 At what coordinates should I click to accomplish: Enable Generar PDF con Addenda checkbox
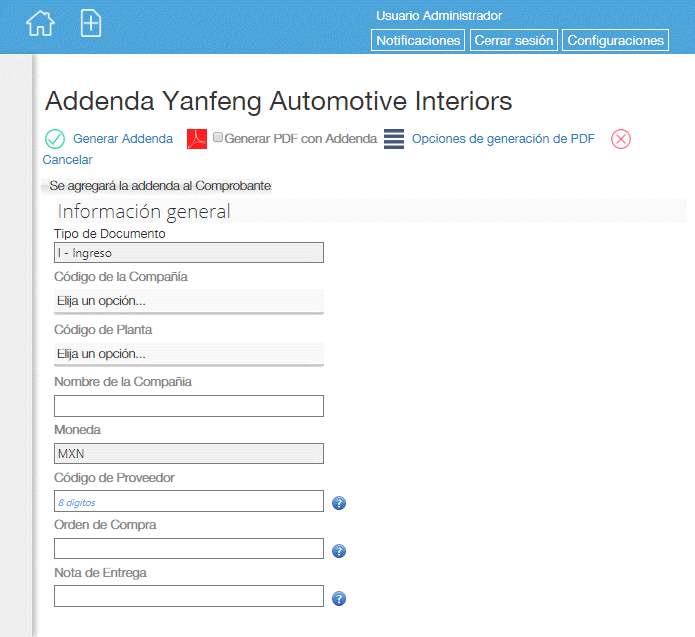[218, 137]
